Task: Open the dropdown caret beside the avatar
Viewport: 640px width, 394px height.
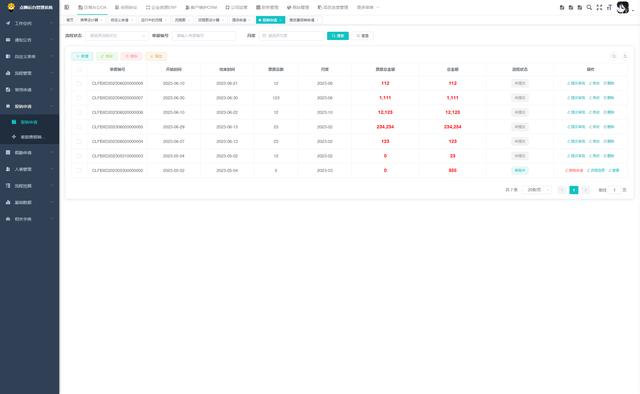Action: point(633,9)
